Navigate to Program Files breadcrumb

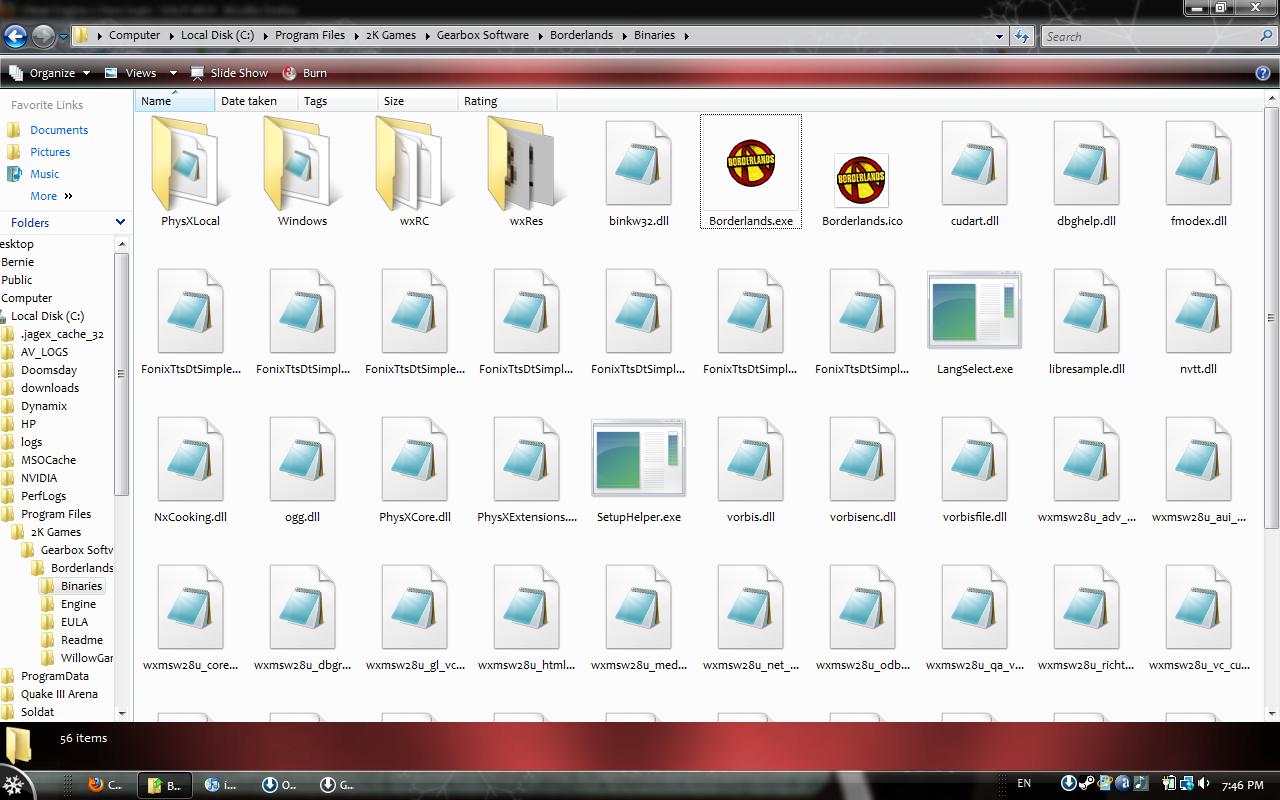point(310,35)
